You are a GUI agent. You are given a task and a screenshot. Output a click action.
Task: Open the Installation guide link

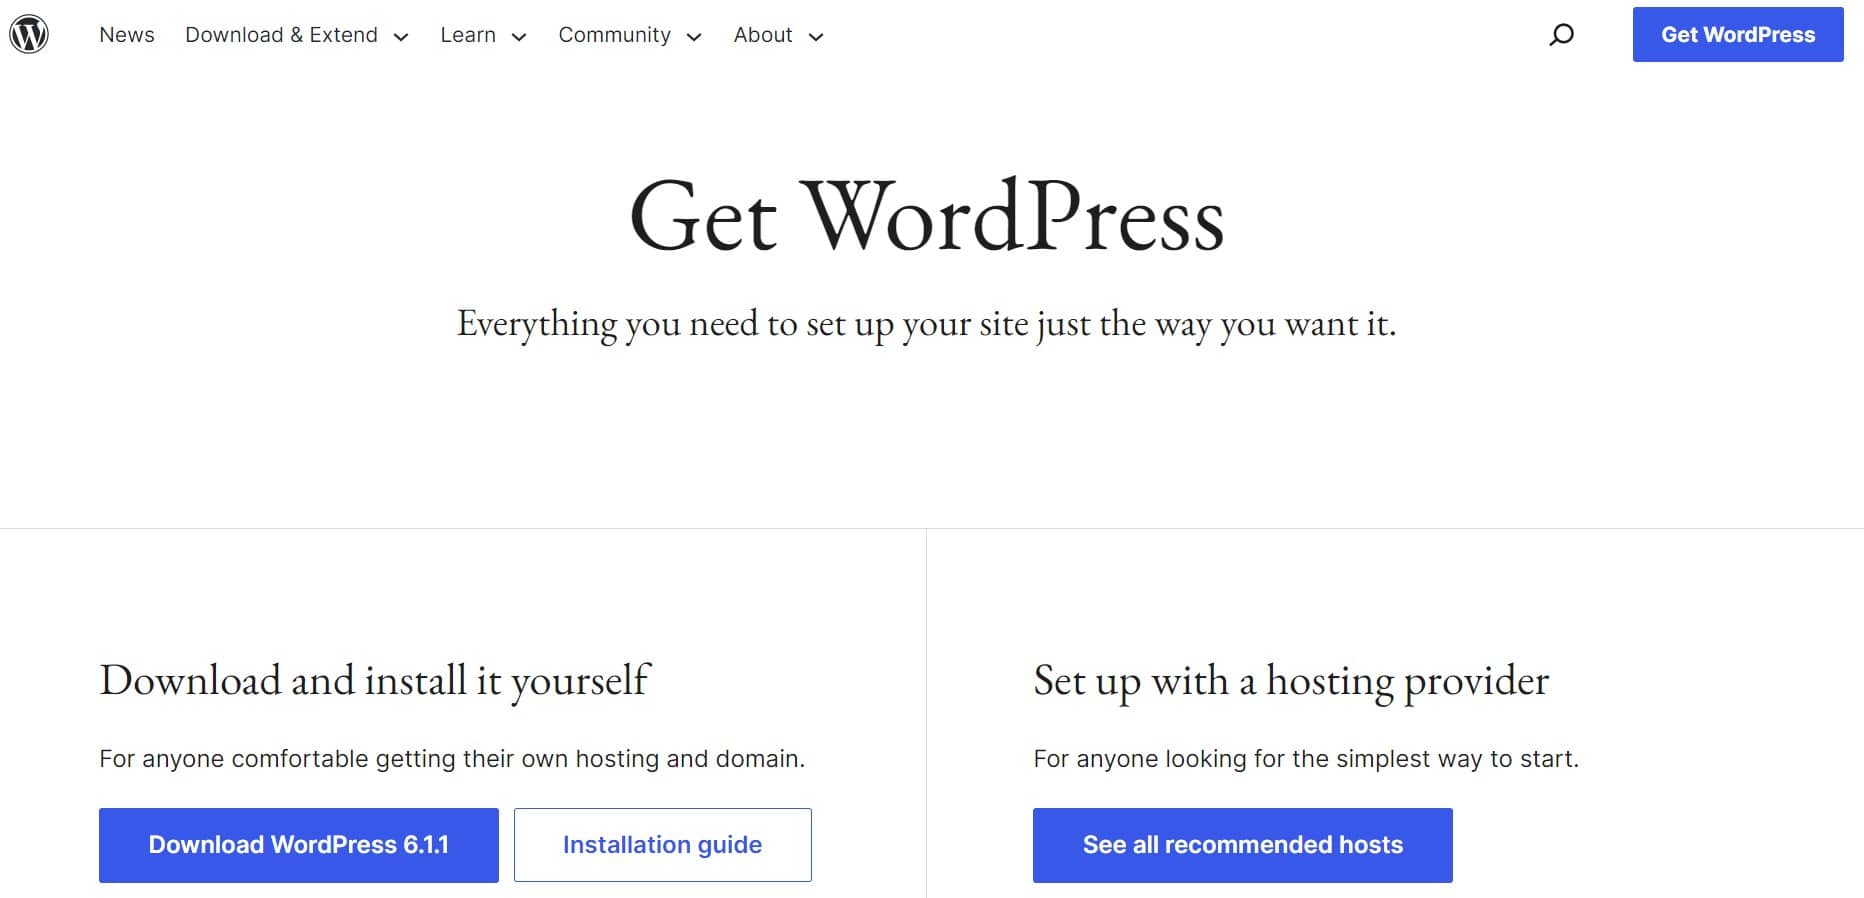coord(663,845)
